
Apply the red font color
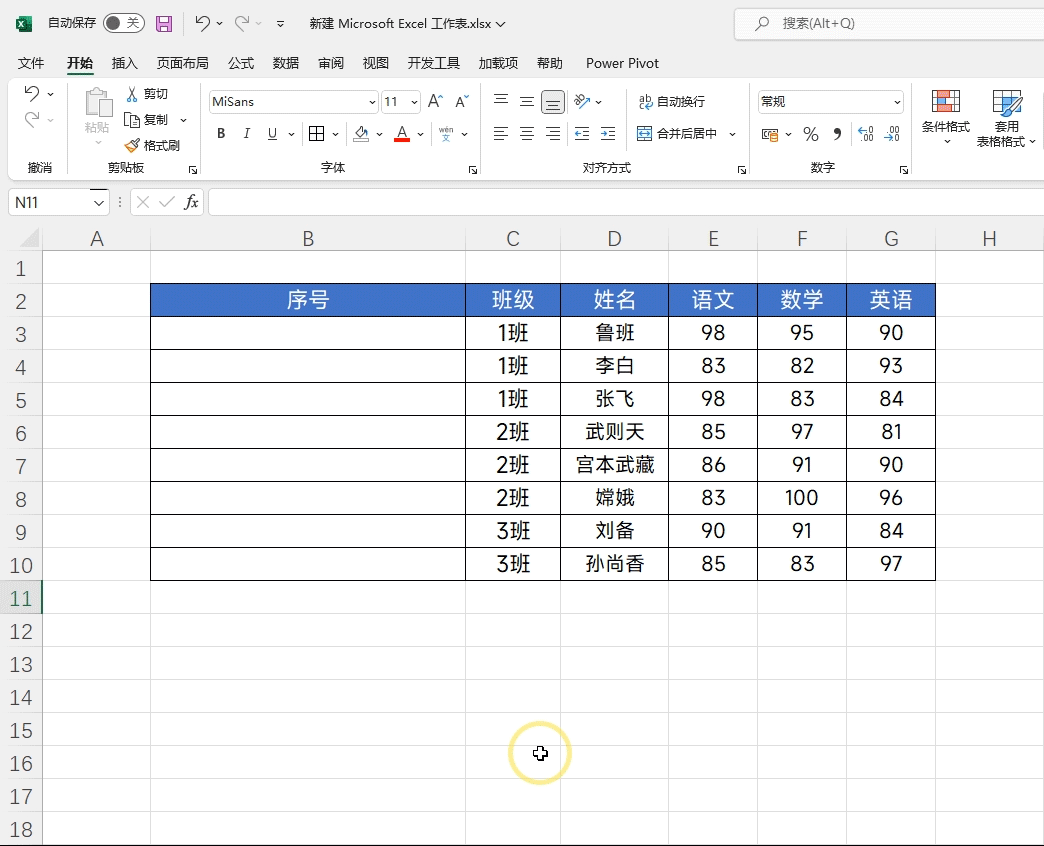tap(402, 134)
